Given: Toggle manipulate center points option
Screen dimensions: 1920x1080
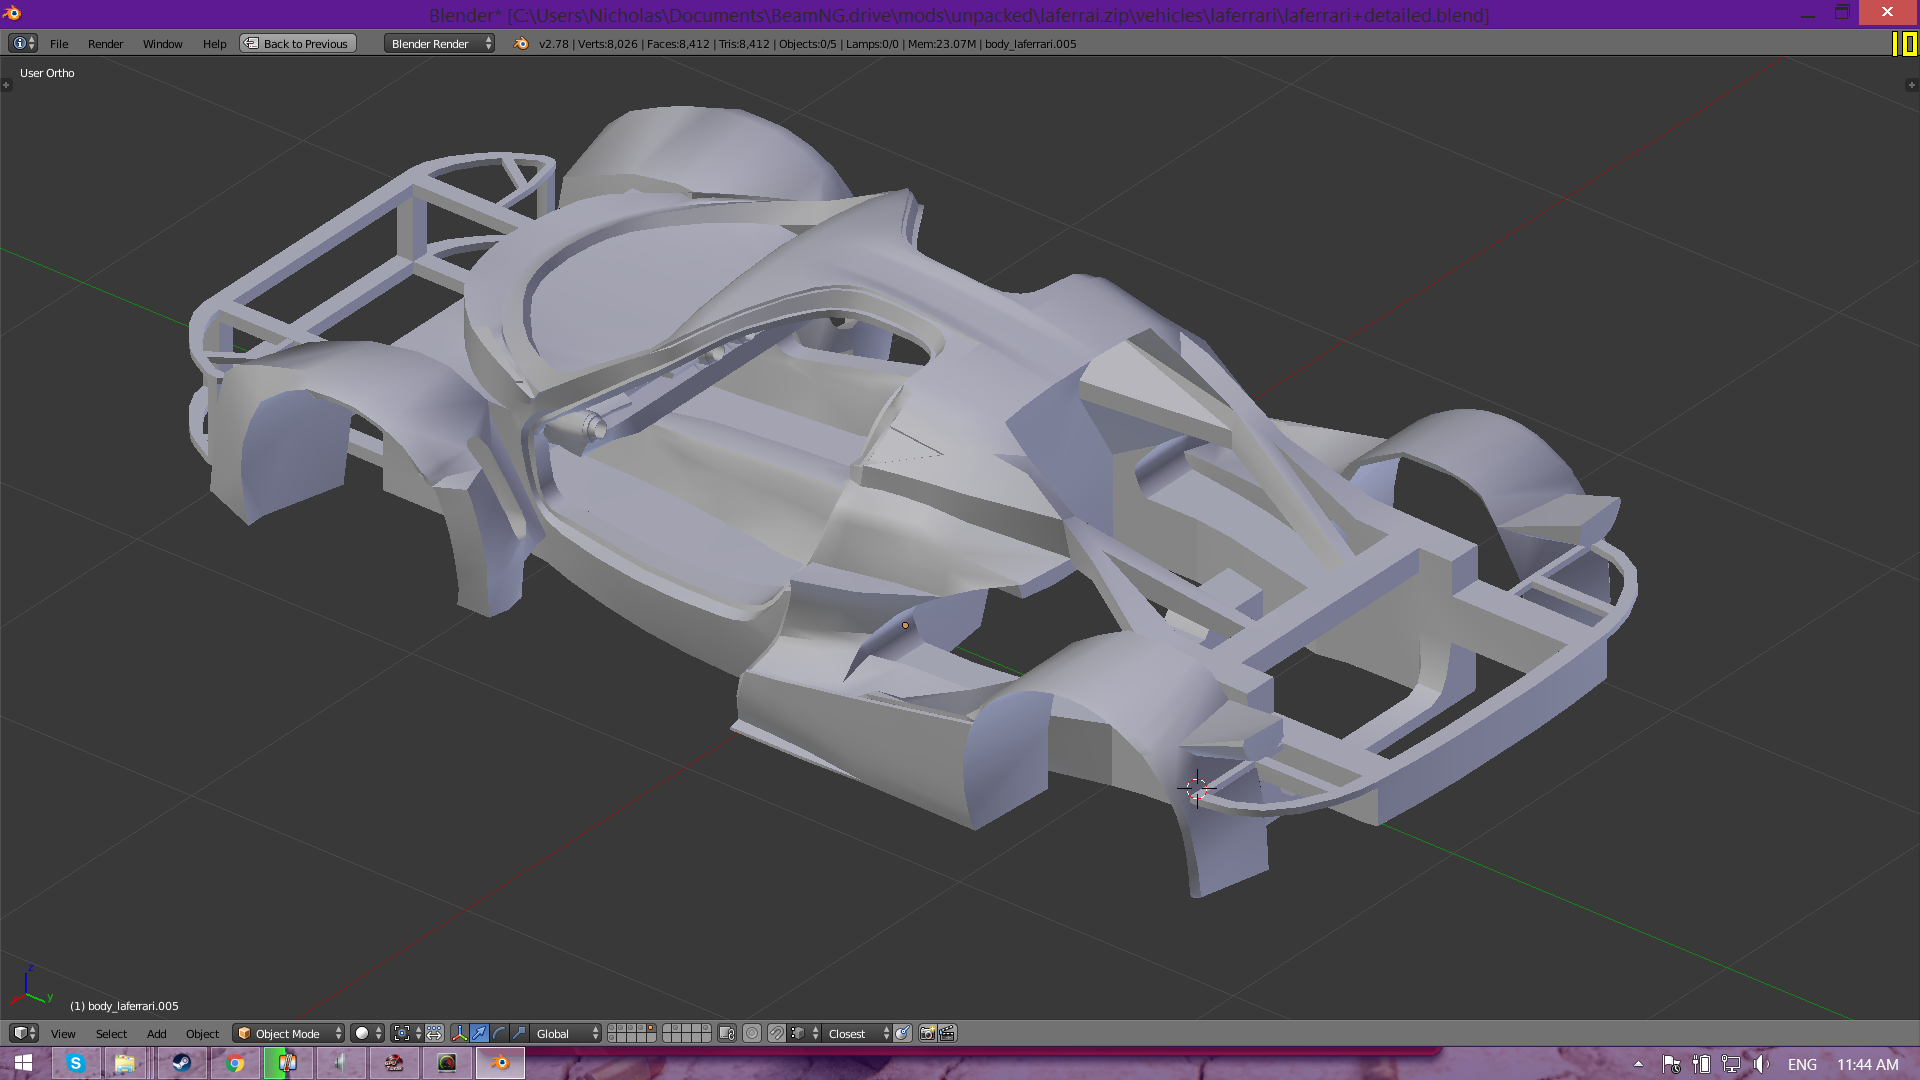Looking at the screenshot, I should pyautogui.click(x=435, y=1034).
